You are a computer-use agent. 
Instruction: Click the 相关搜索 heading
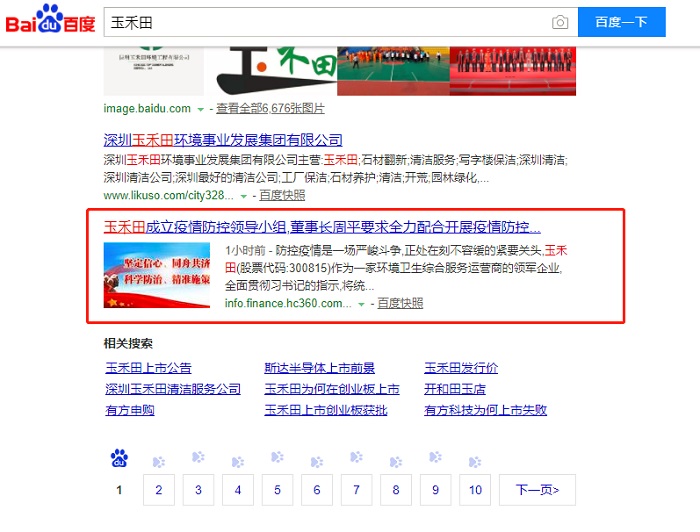128,343
